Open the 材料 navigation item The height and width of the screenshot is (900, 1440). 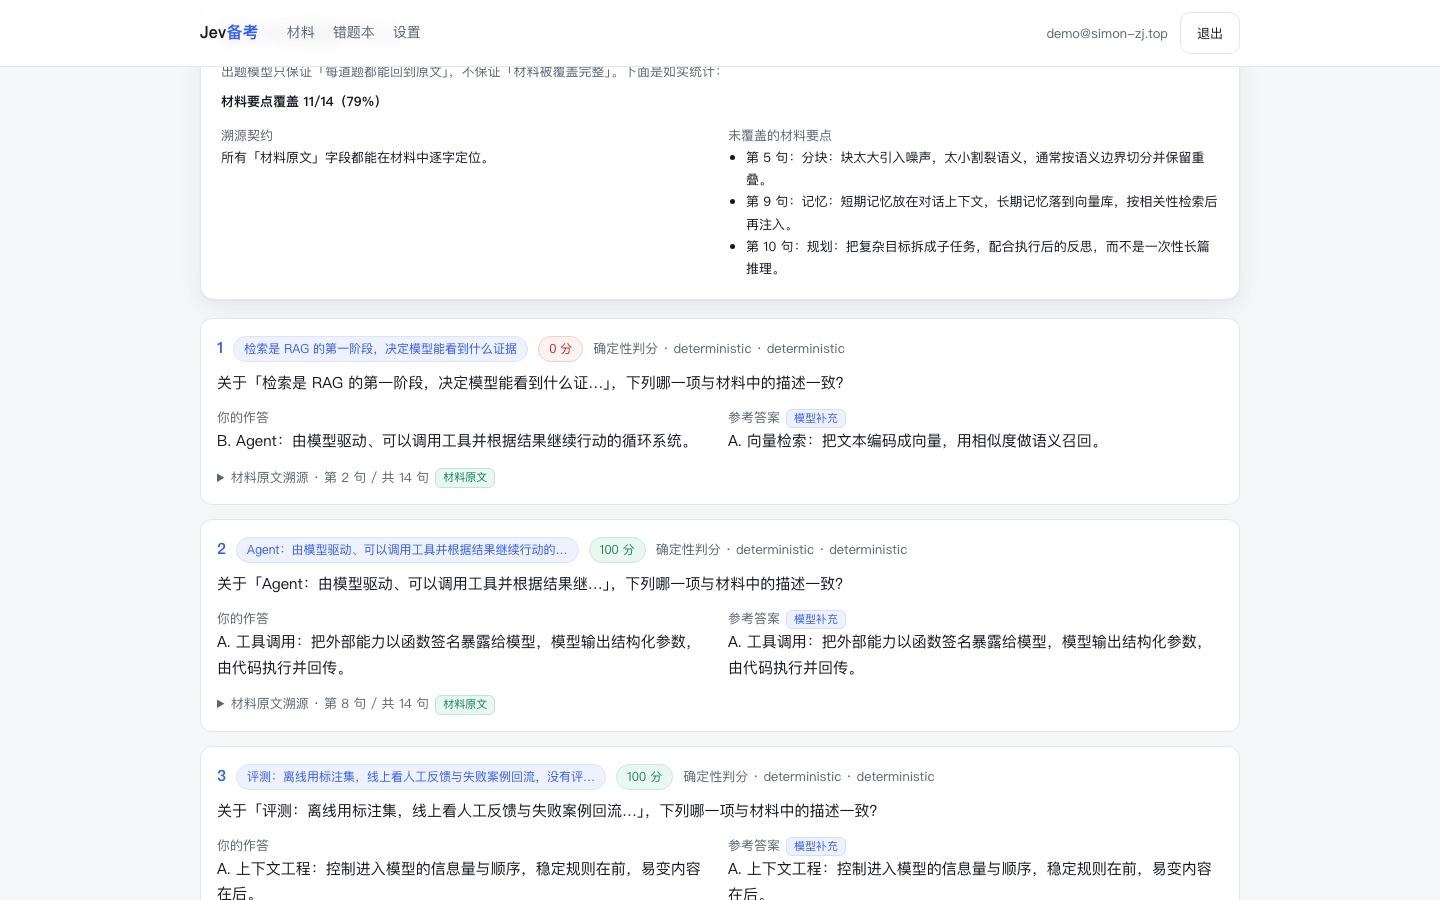click(x=301, y=33)
